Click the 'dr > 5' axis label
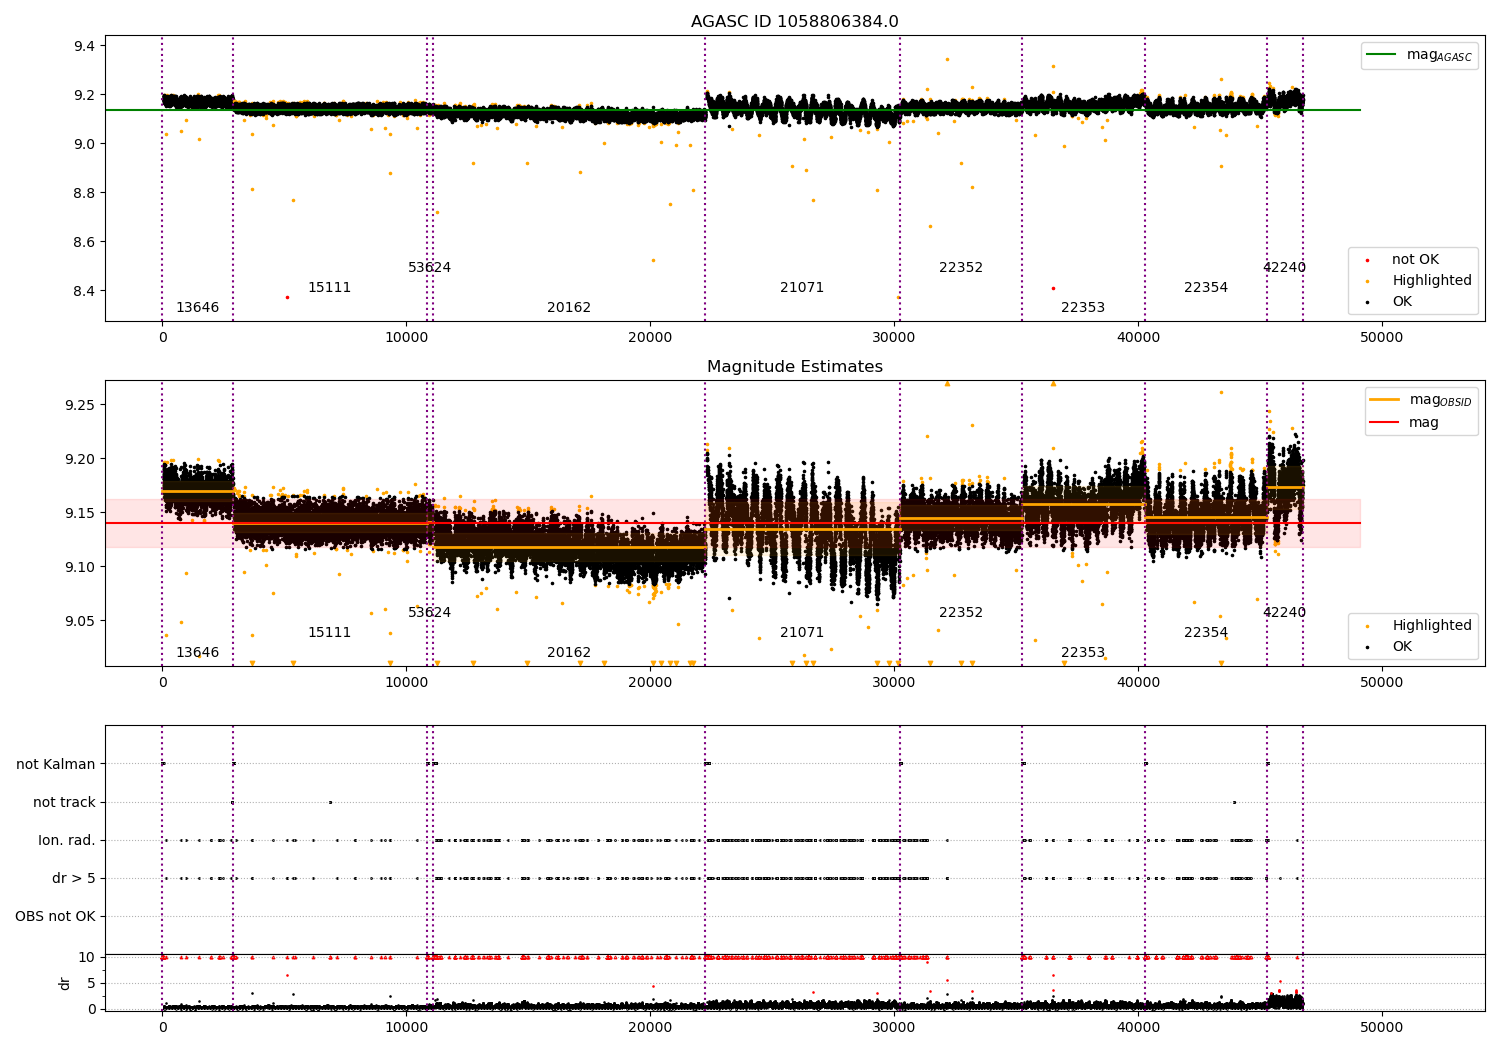The height and width of the screenshot is (1050, 1500). (x=74, y=878)
